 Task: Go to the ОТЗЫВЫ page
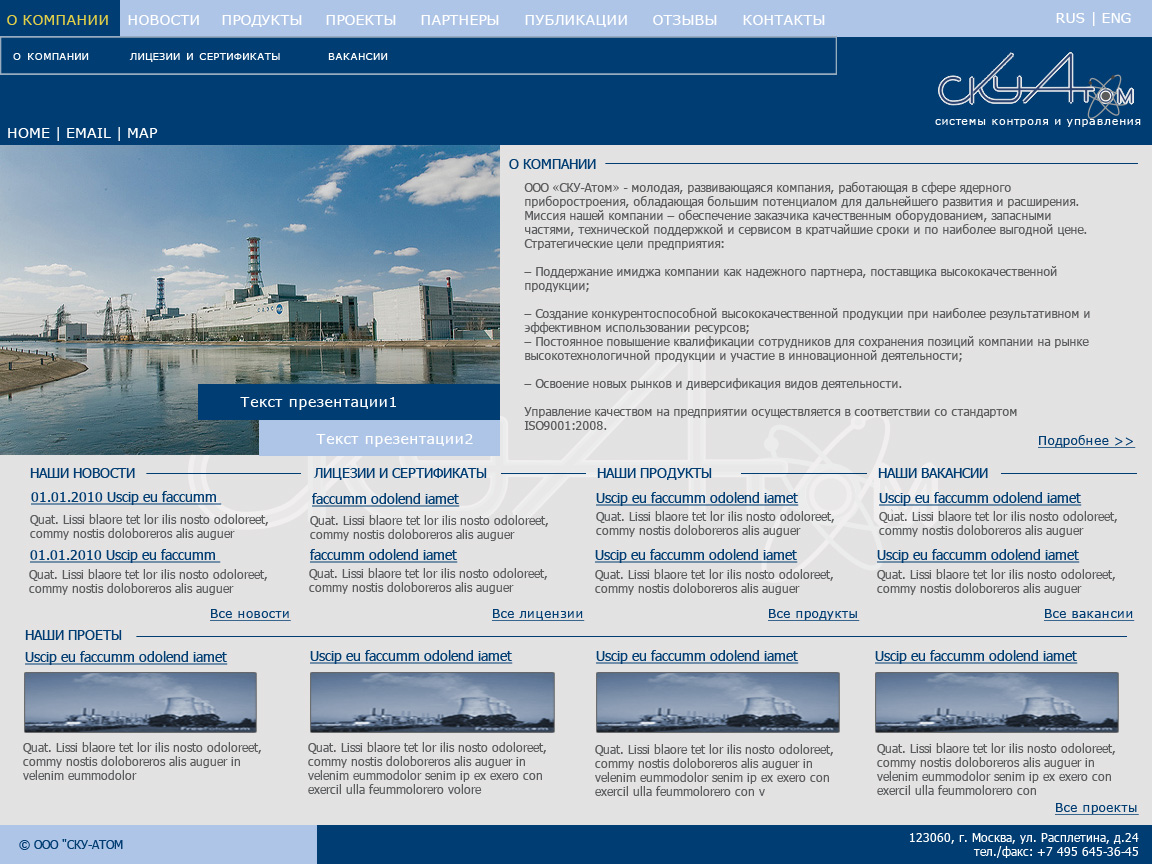pyautogui.click(x=685, y=20)
